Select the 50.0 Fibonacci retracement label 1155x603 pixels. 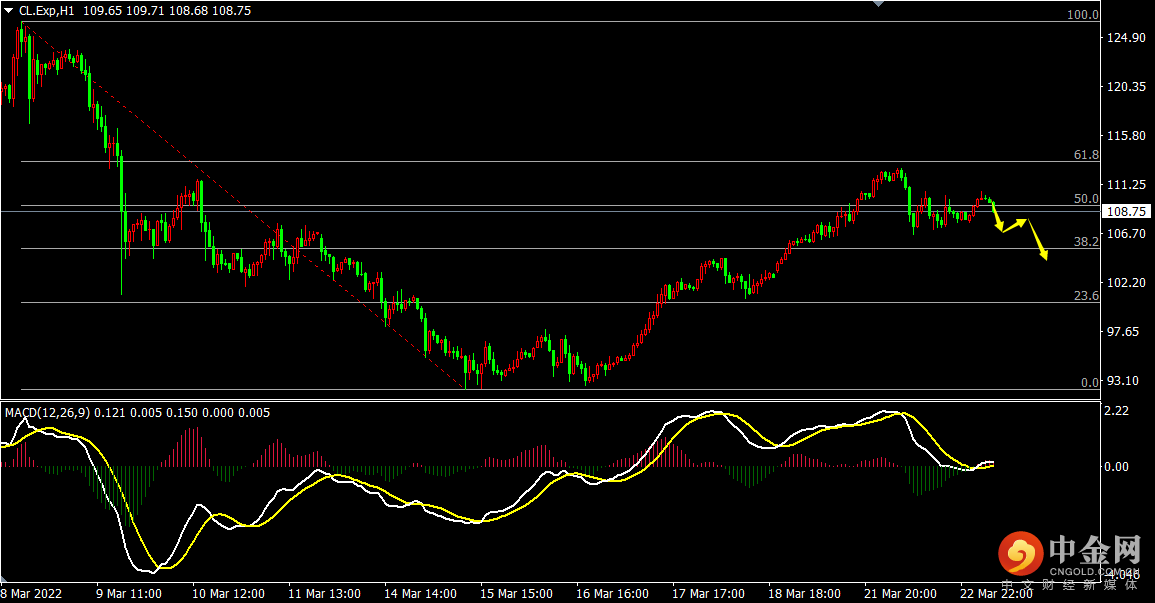pos(1085,199)
